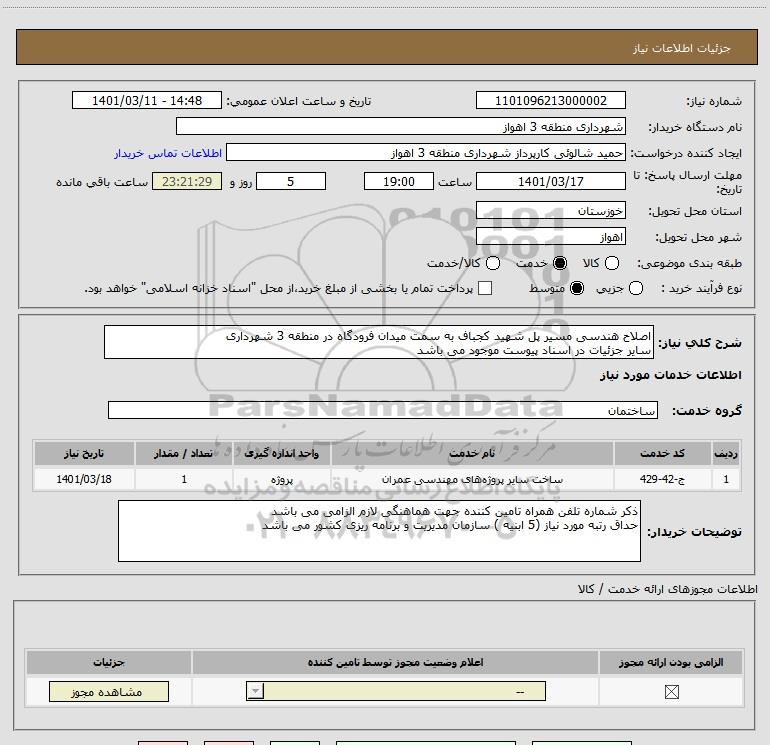Click the کد خدمت column header

[662, 453]
